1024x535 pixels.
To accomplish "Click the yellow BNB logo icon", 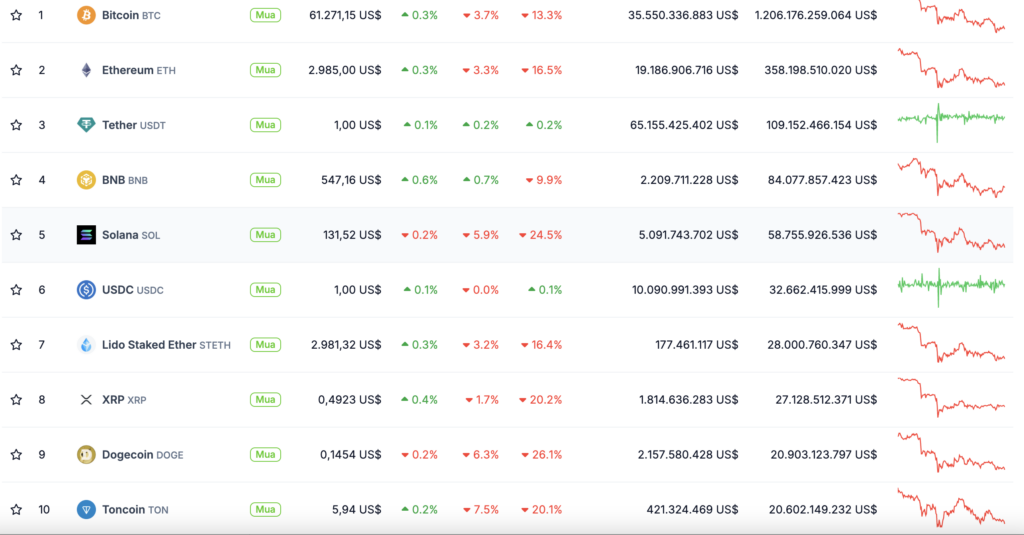I will click(x=86, y=180).
